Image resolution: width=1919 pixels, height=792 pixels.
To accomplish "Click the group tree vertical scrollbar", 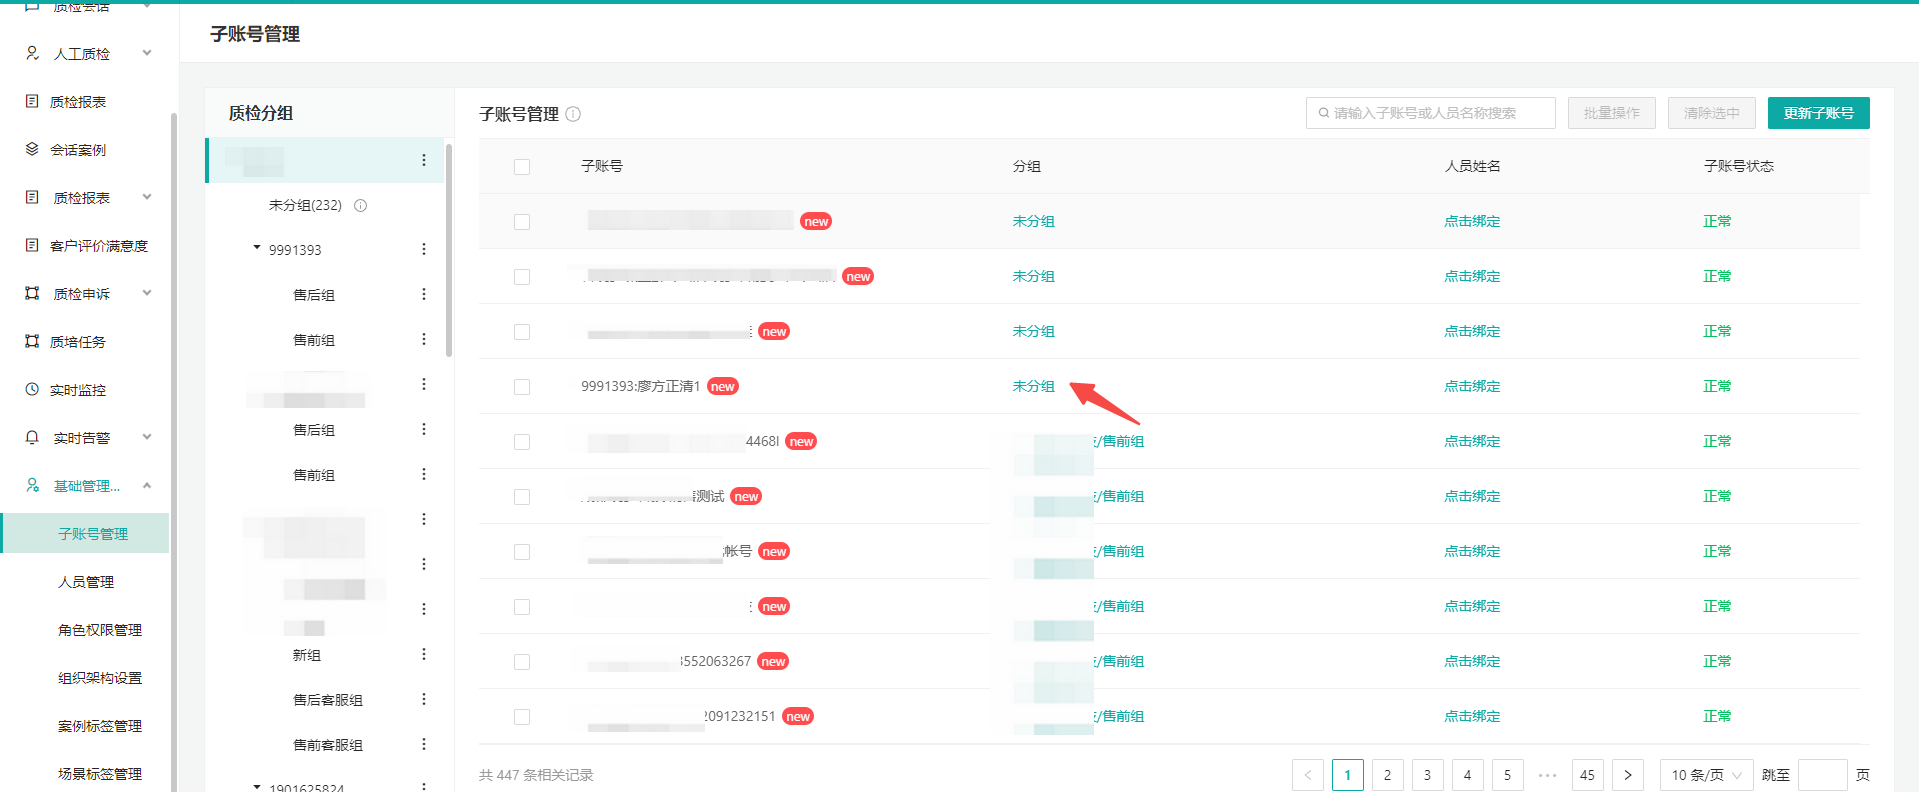I will pos(449,250).
